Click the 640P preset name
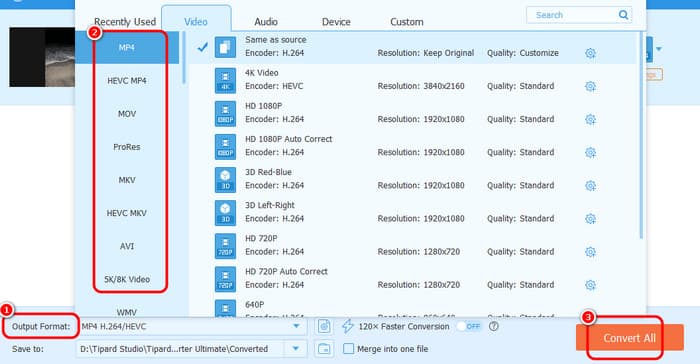 [x=254, y=305]
